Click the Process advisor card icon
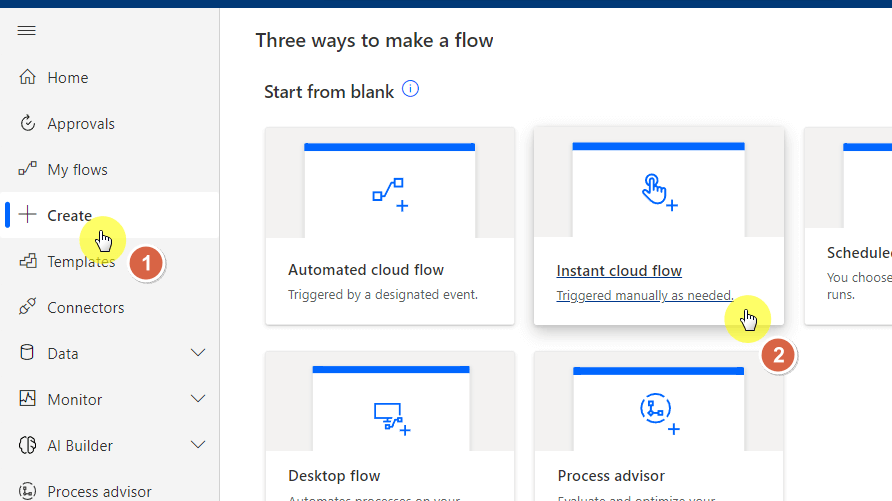This screenshot has width=892, height=501. click(x=659, y=414)
